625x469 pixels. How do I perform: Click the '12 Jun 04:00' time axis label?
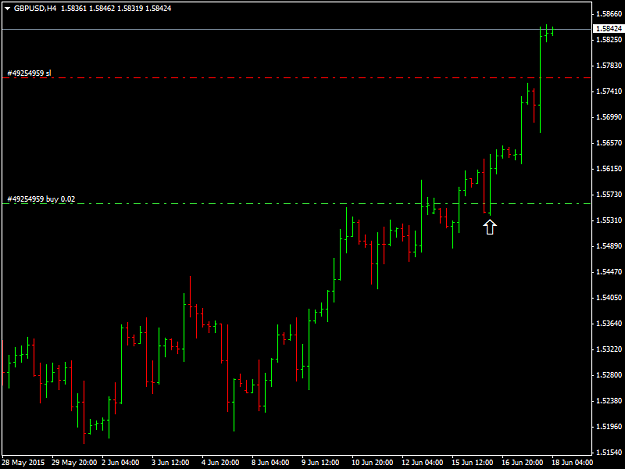tap(422, 463)
